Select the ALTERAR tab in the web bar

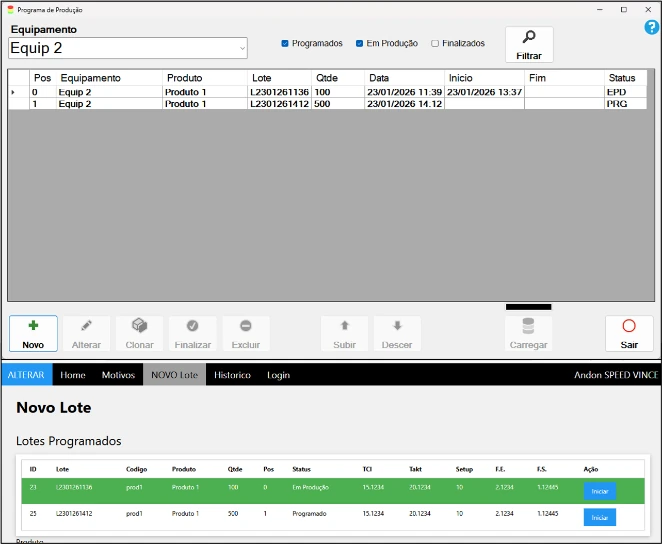[x=26, y=375]
